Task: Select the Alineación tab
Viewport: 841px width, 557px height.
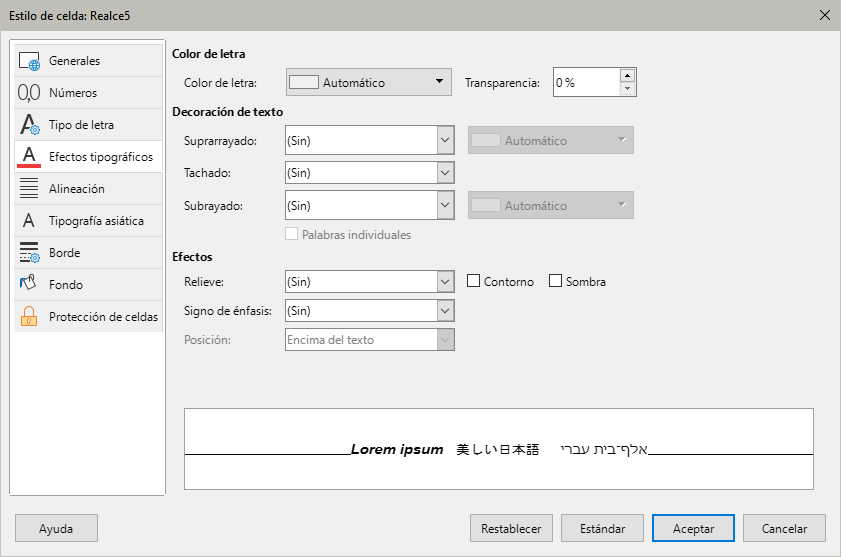Action: (88, 188)
